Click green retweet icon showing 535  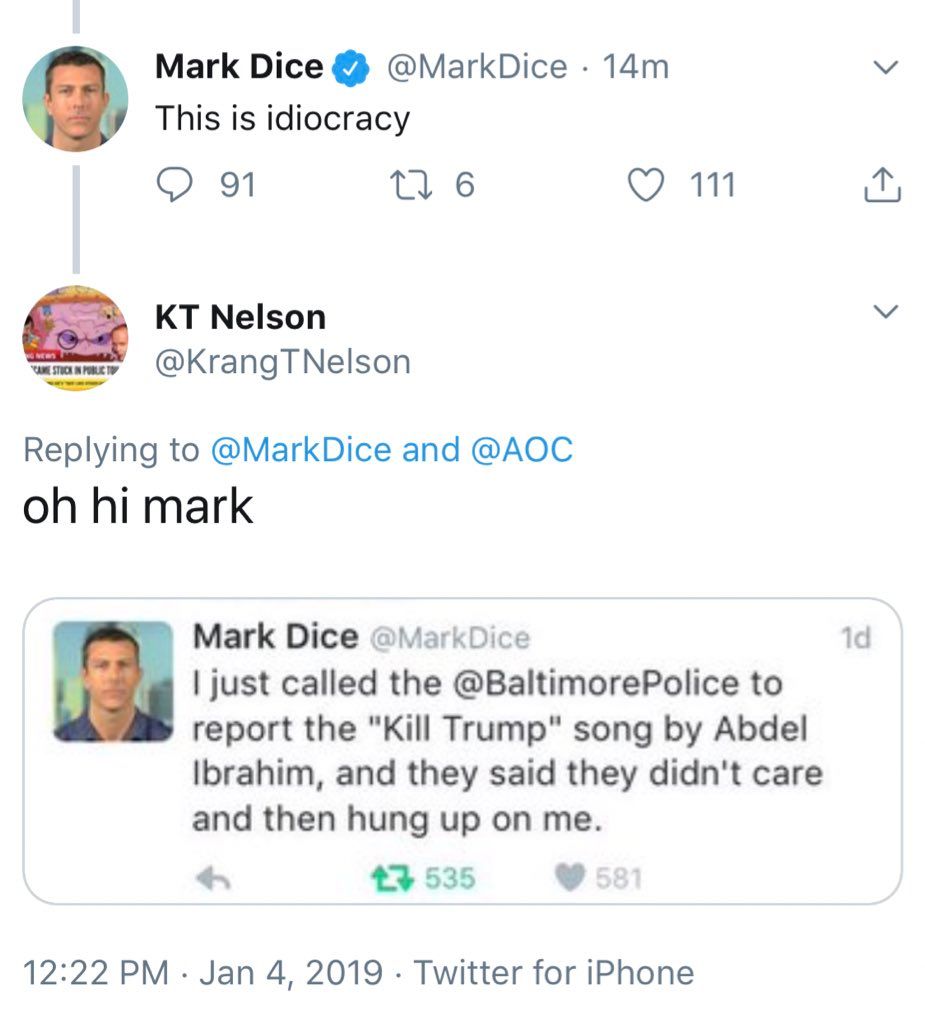pyautogui.click(x=384, y=878)
